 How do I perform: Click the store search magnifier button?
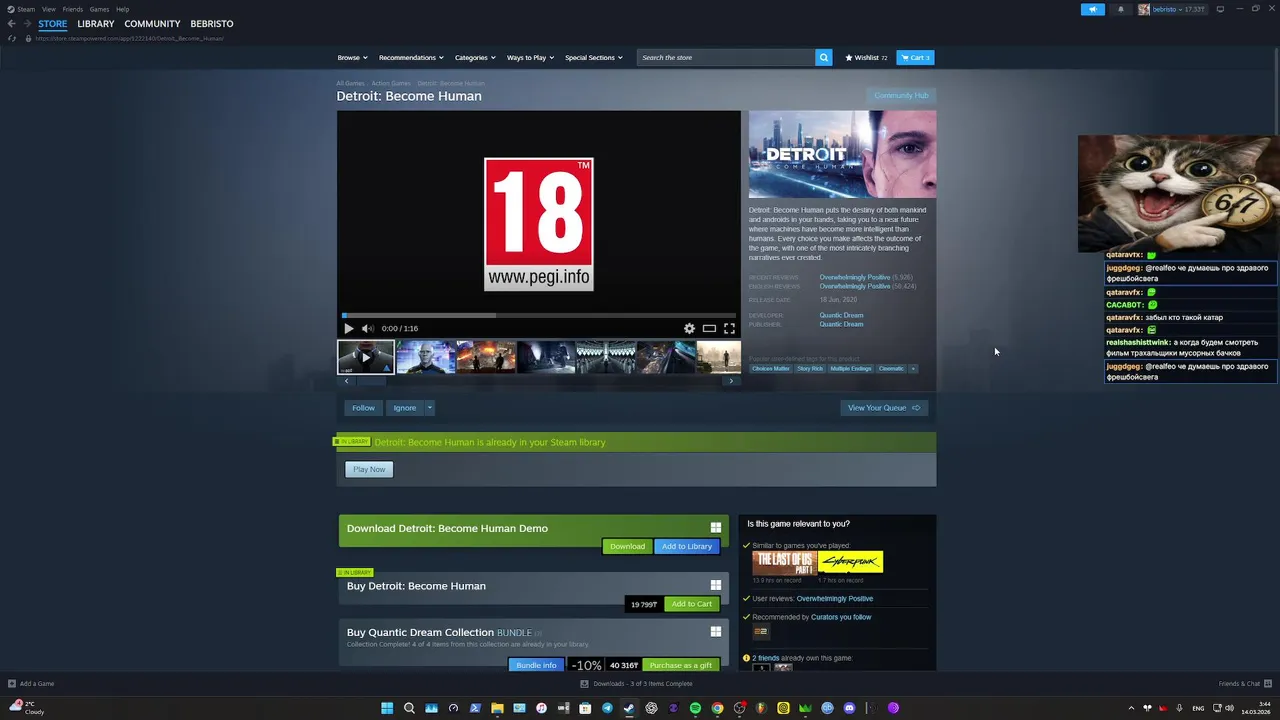(824, 57)
